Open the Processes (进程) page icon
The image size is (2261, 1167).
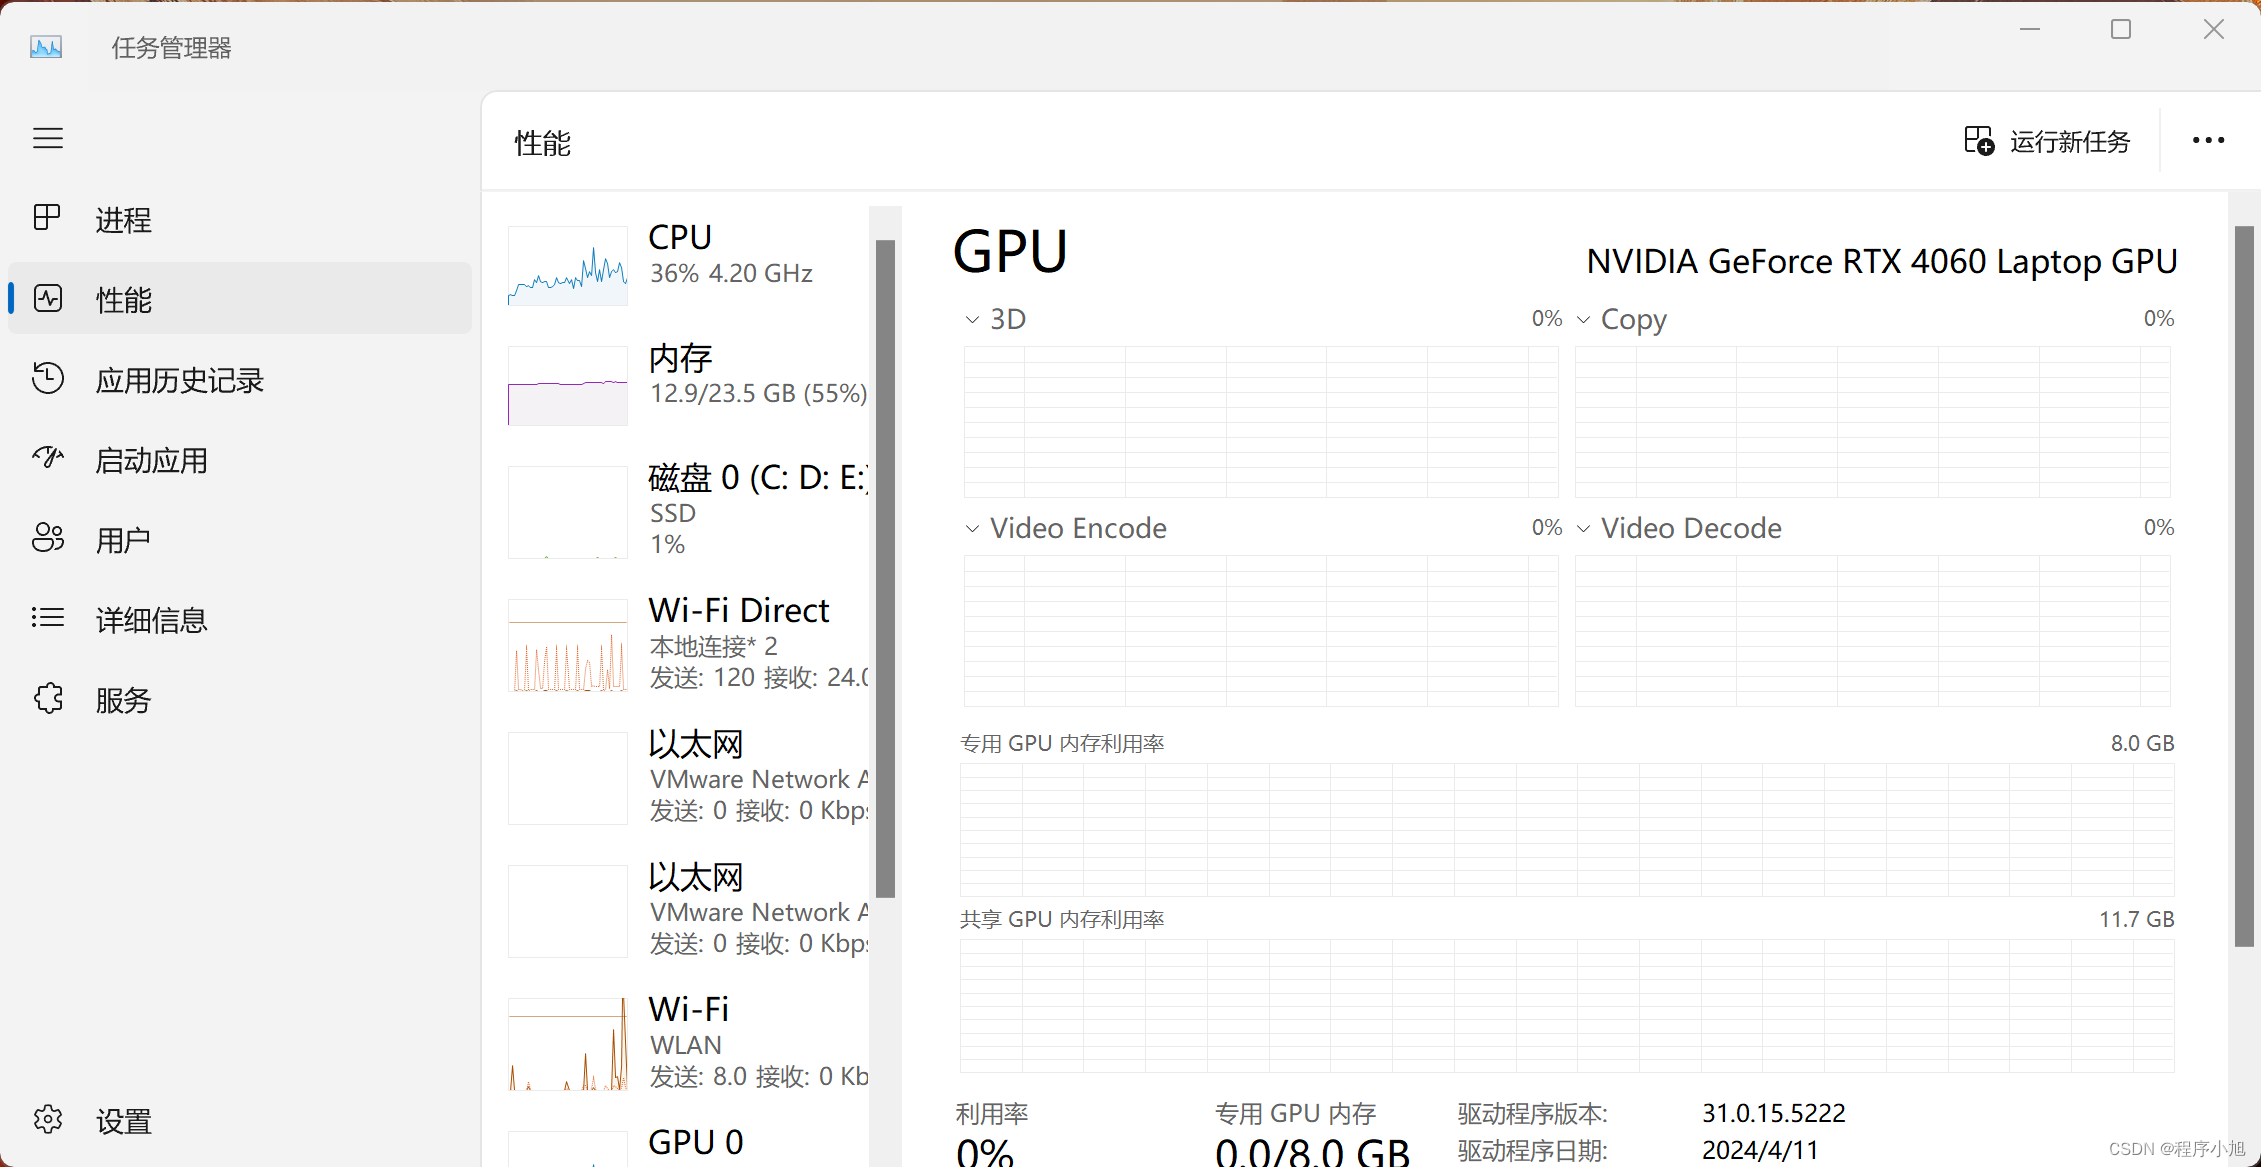click(47, 218)
